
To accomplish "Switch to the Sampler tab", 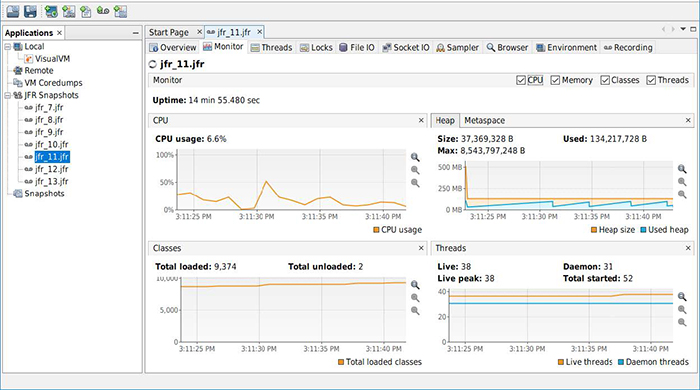I will [x=457, y=47].
